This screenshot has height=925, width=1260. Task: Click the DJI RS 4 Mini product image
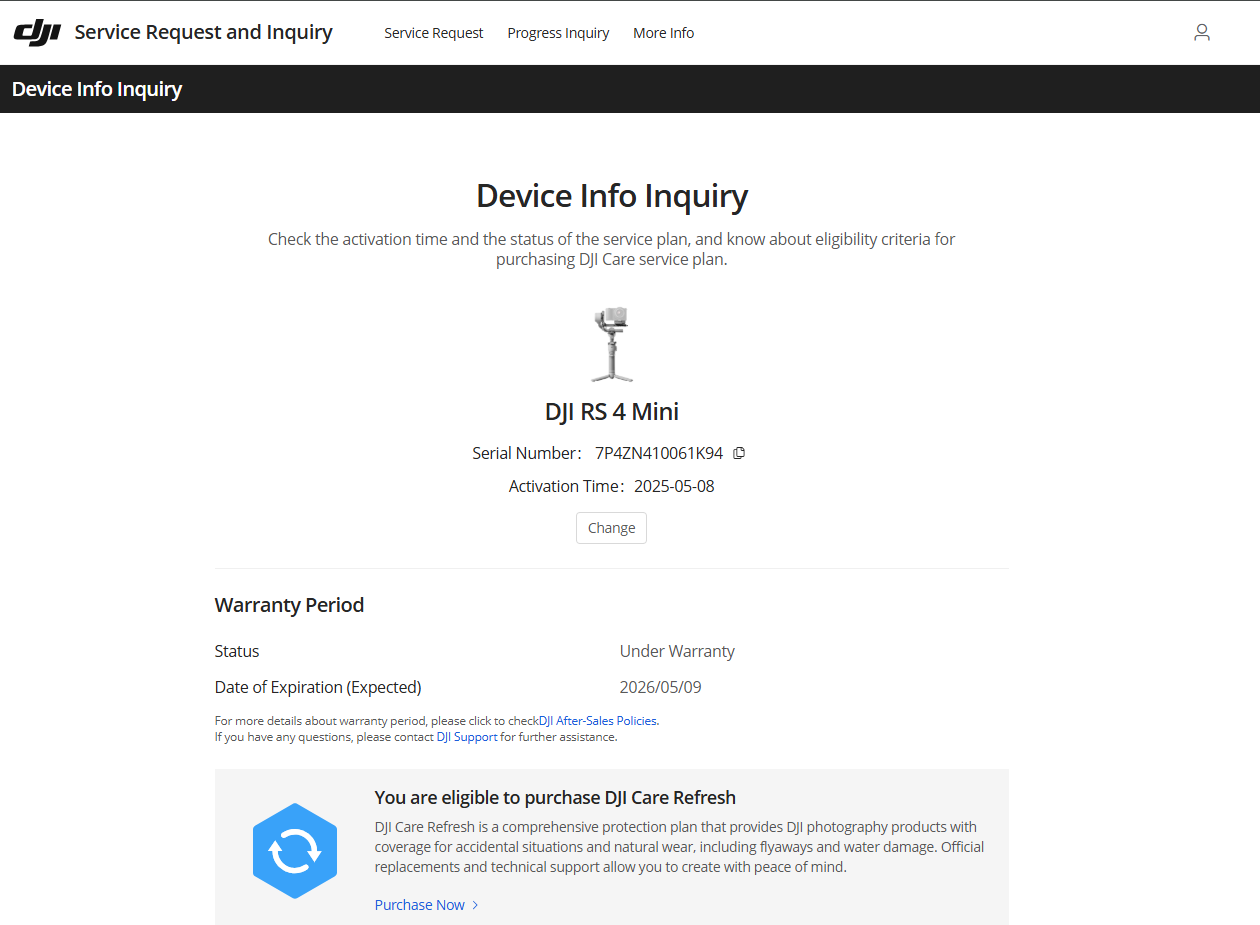(x=611, y=345)
